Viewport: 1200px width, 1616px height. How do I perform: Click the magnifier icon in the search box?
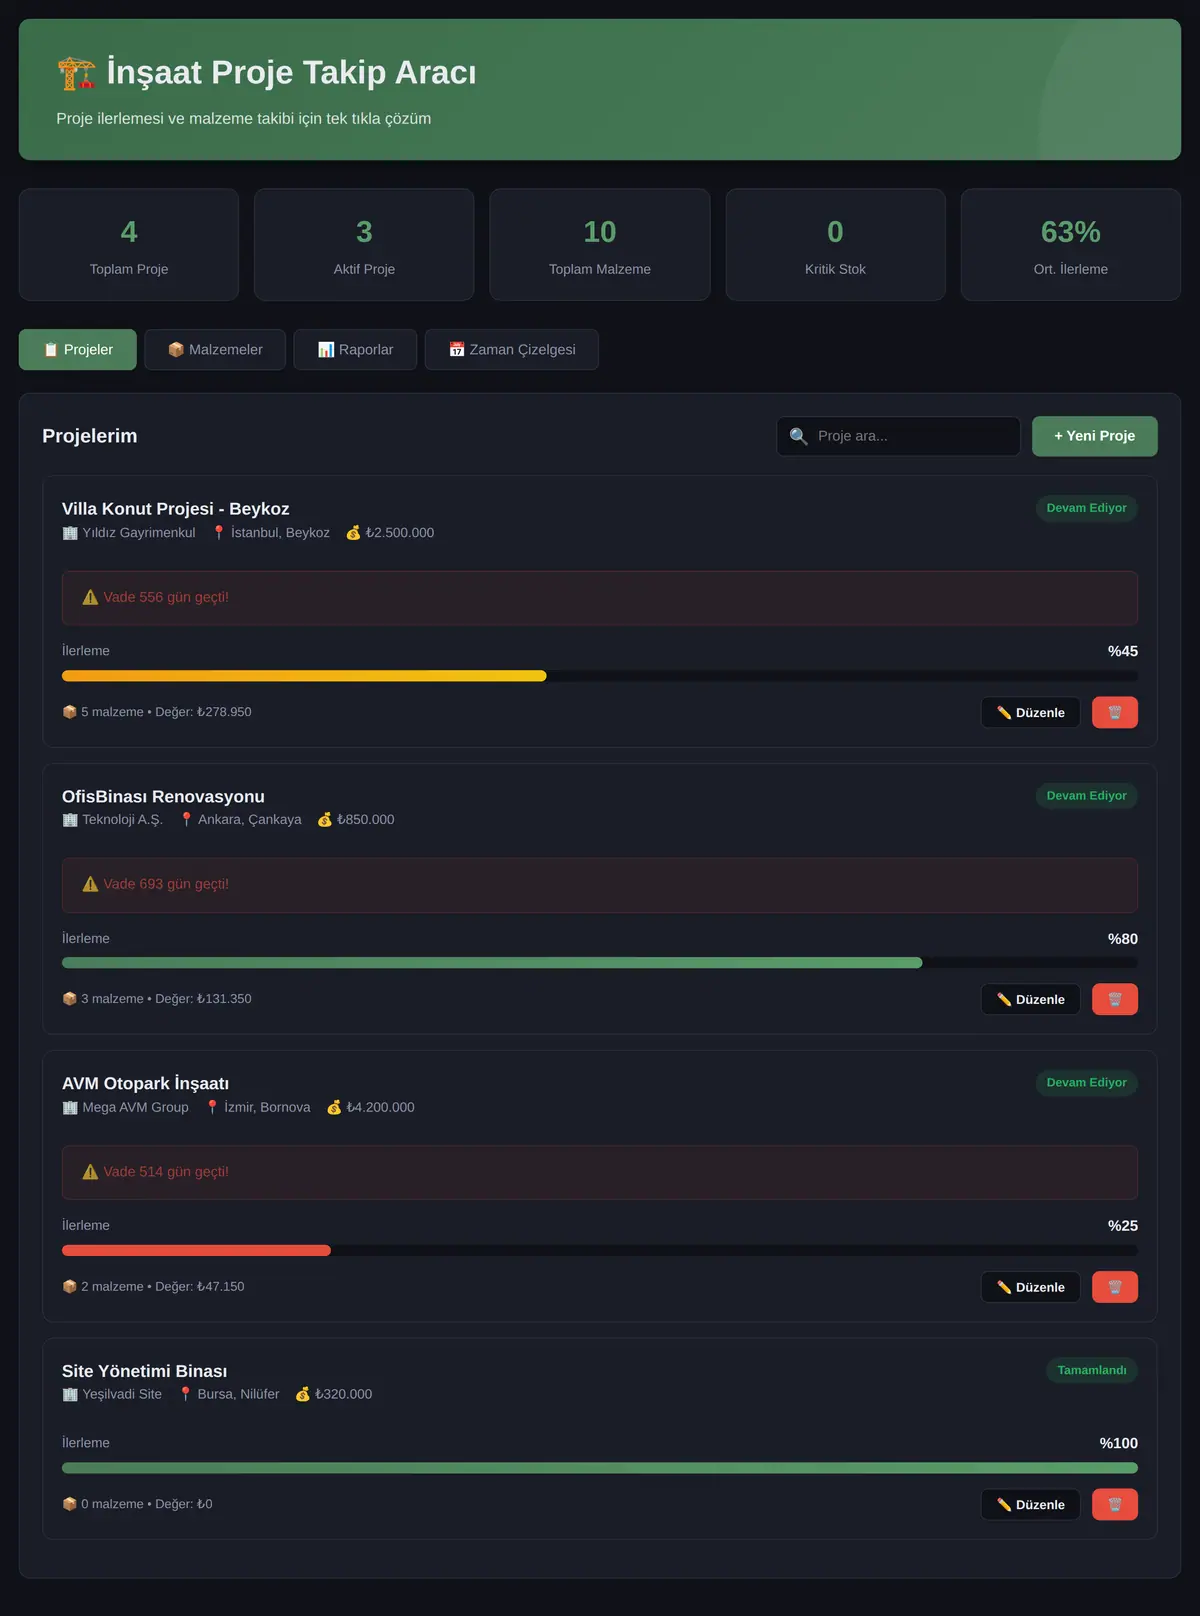point(798,436)
